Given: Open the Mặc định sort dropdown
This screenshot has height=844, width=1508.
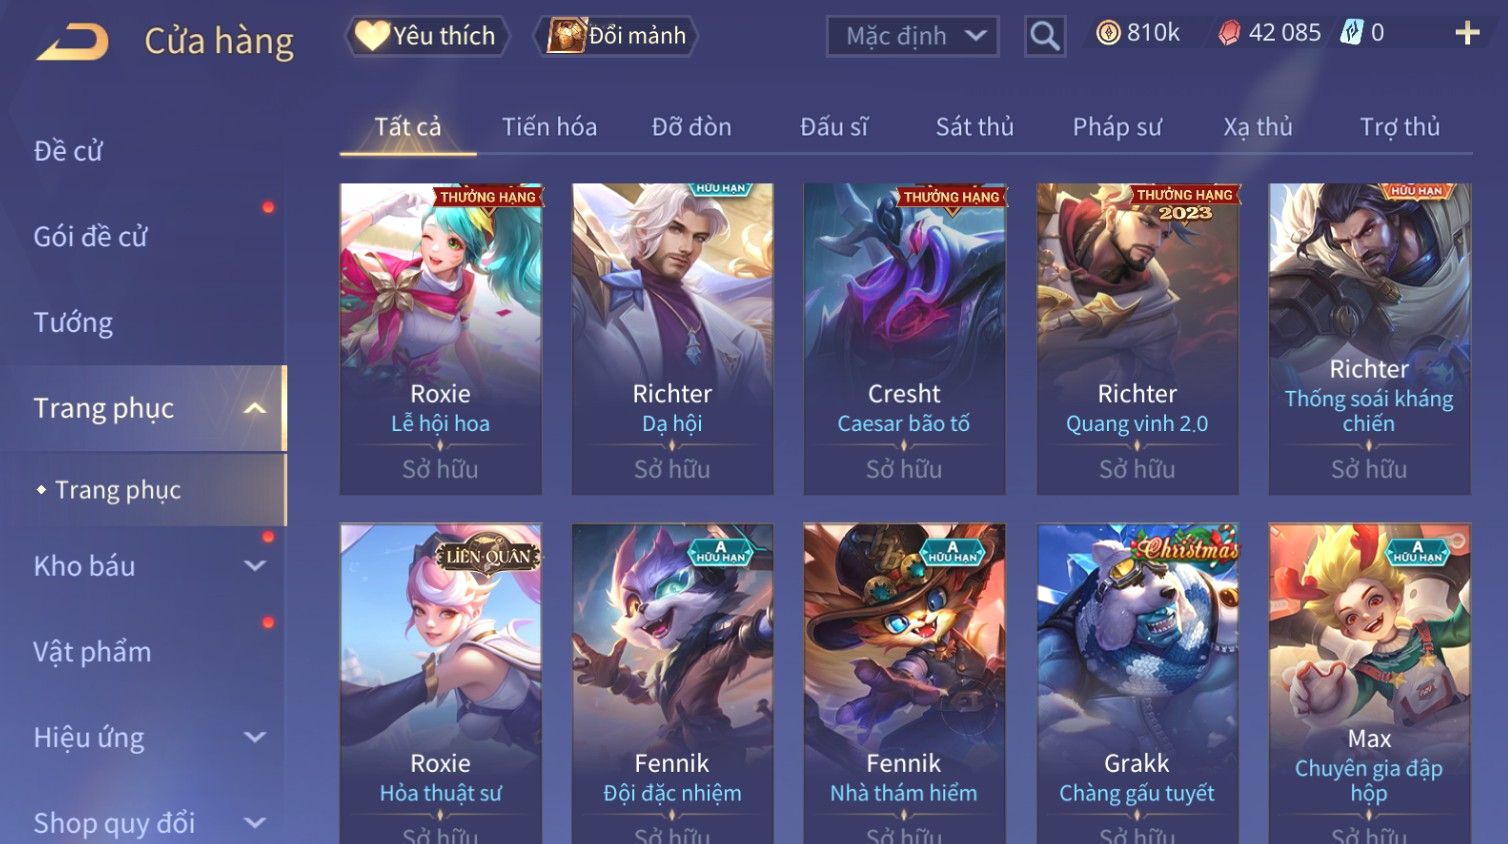Looking at the screenshot, I should tap(912, 36).
